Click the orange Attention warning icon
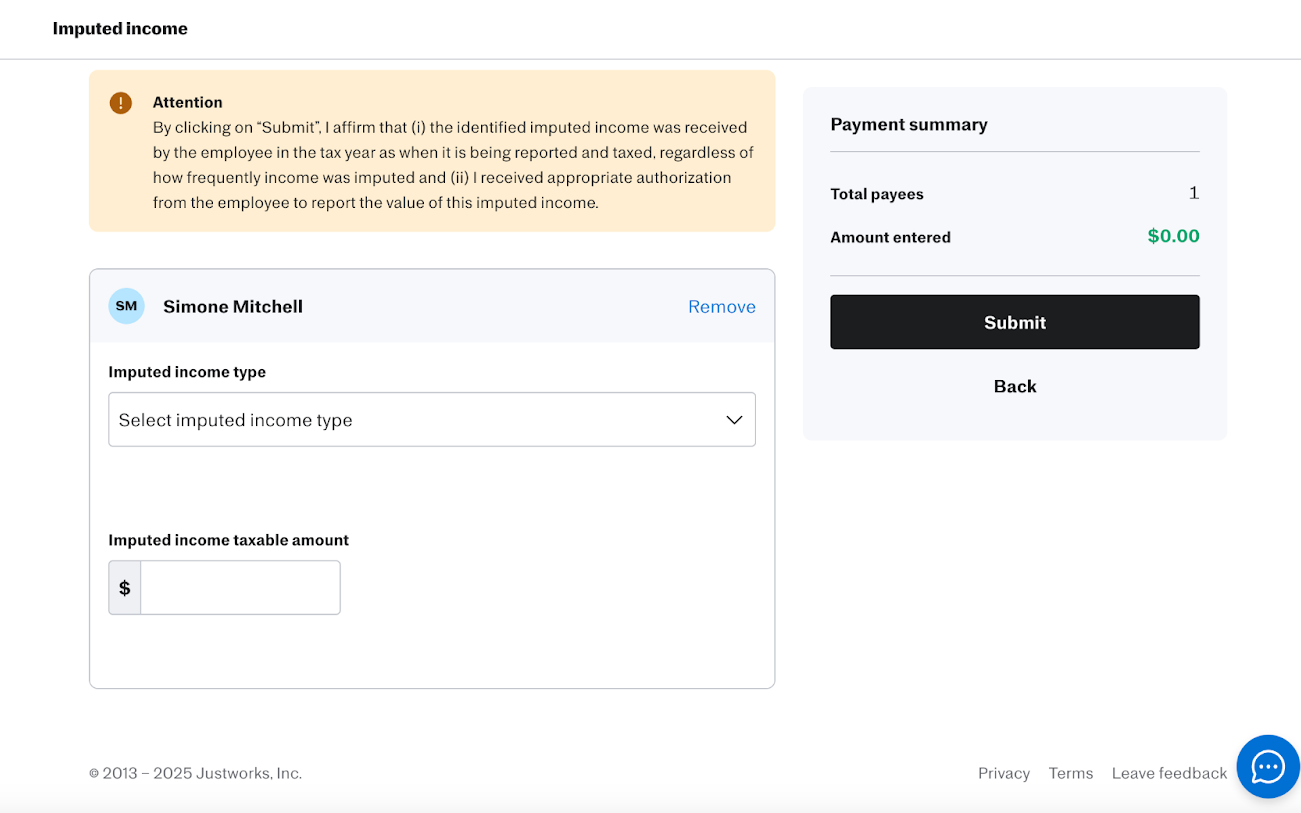This screenshot has height=813, width=1301. coord(121,103)
